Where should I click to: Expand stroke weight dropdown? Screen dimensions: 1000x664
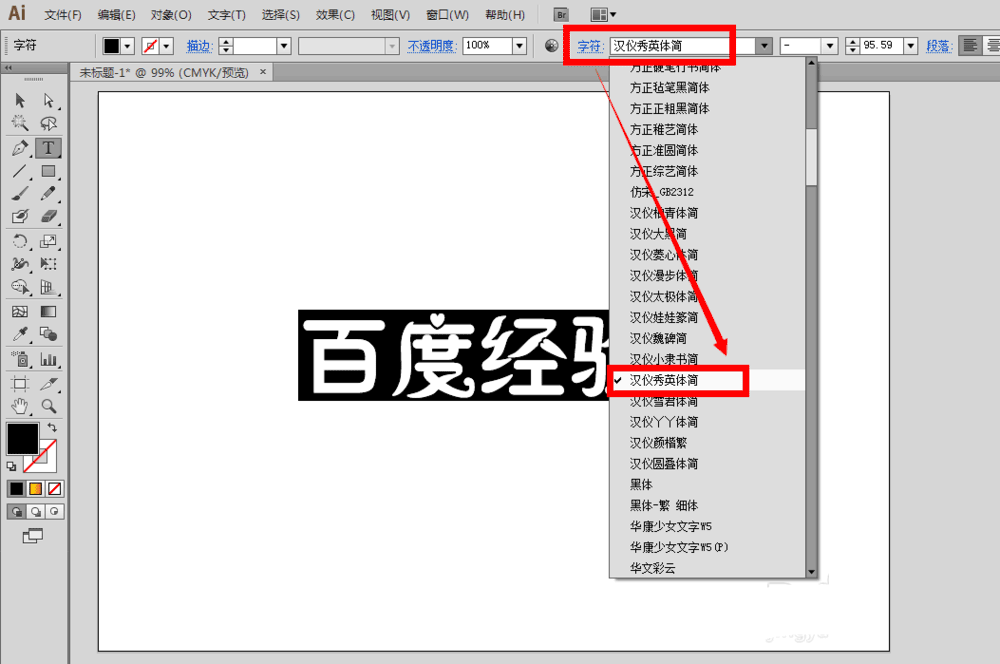pos(284,46)
